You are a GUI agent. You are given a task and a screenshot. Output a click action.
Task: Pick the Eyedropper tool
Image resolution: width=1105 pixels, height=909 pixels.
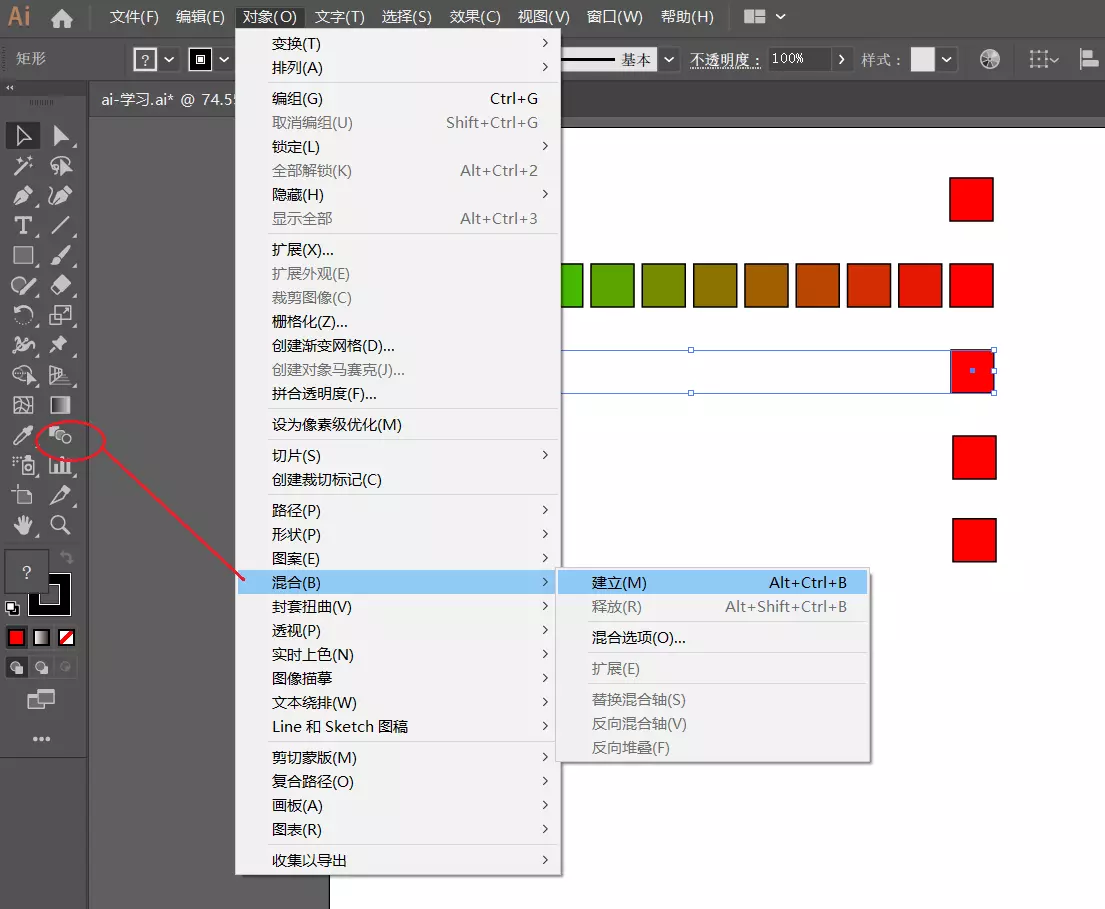point(22,436)
